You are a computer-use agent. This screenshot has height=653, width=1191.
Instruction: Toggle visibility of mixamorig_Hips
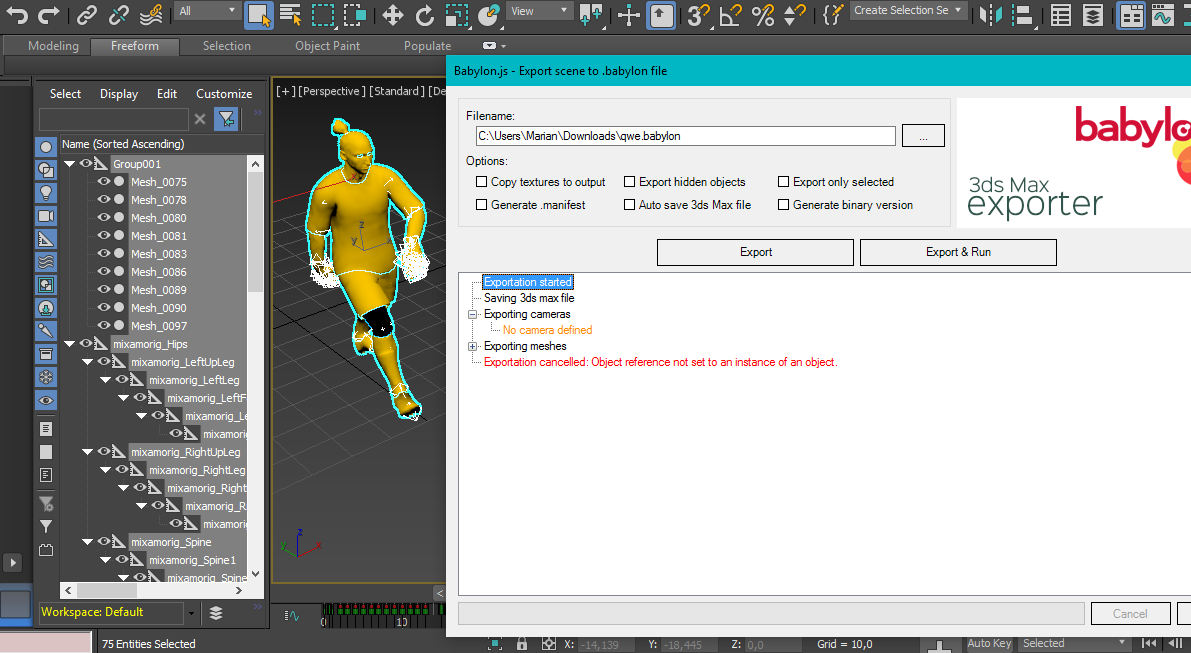[x=86, y=343]
